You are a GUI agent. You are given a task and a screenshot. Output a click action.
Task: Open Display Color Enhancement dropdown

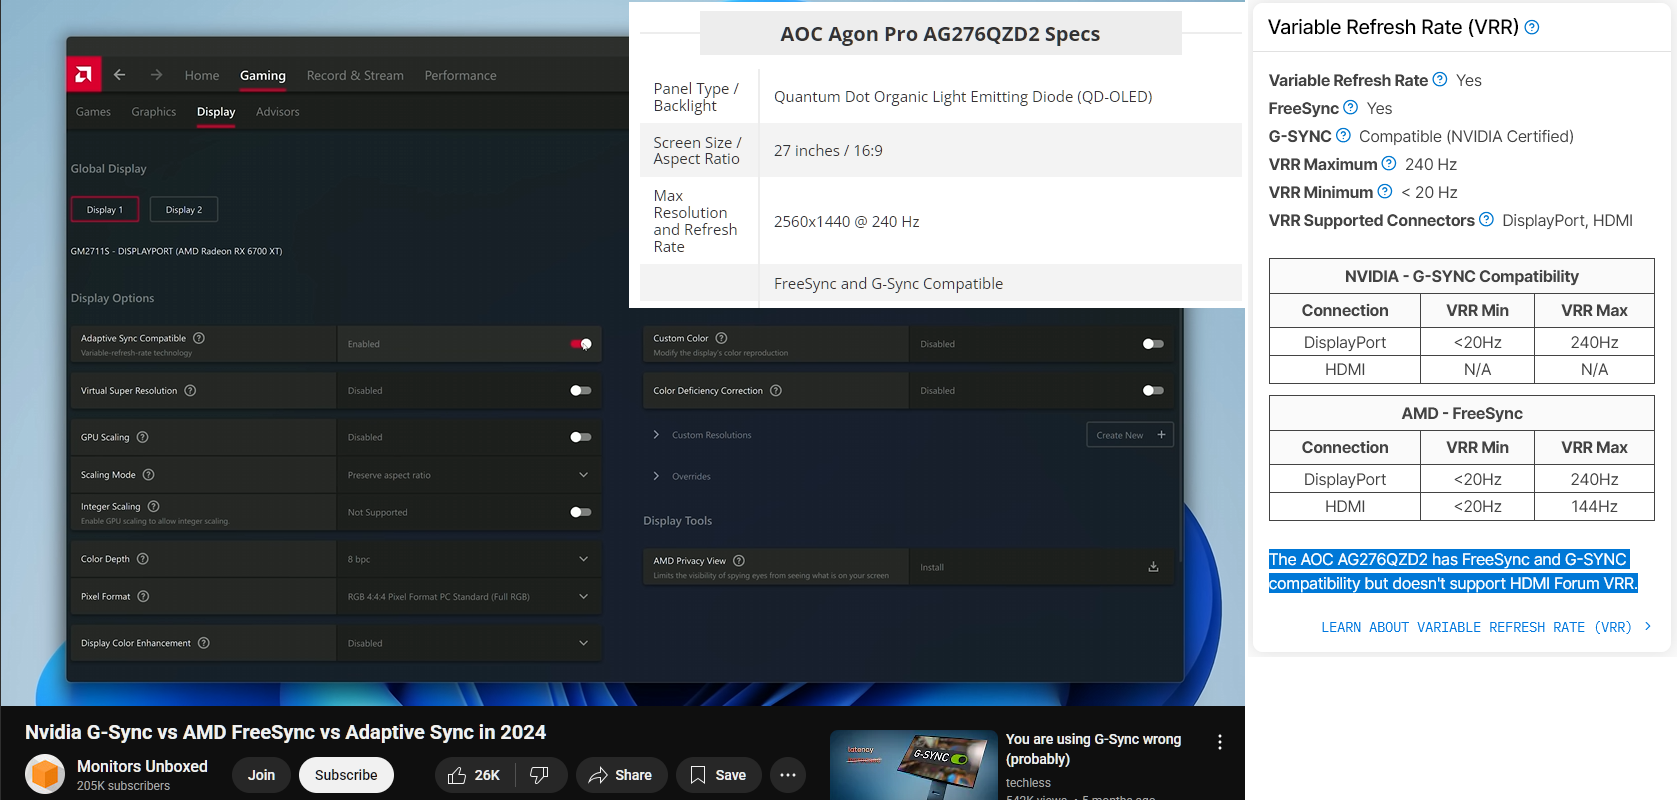coord(583,643)
